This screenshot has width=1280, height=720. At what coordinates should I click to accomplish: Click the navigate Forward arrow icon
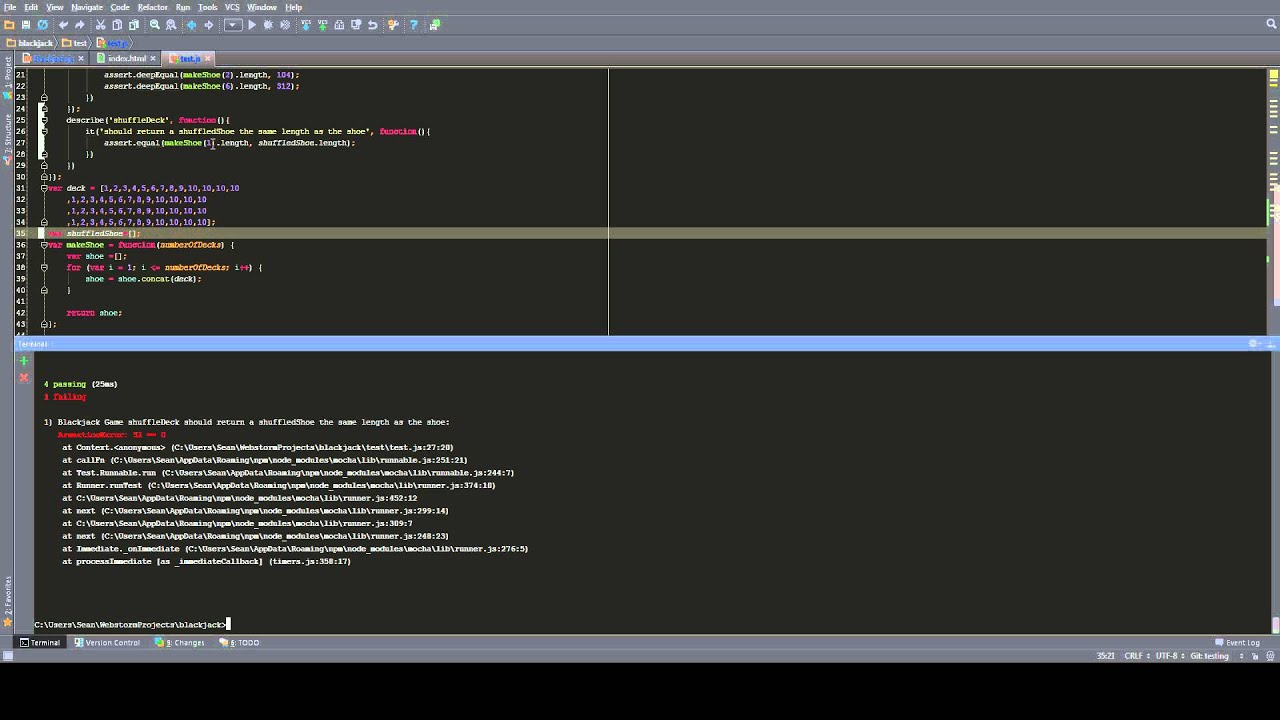point(209,25)
